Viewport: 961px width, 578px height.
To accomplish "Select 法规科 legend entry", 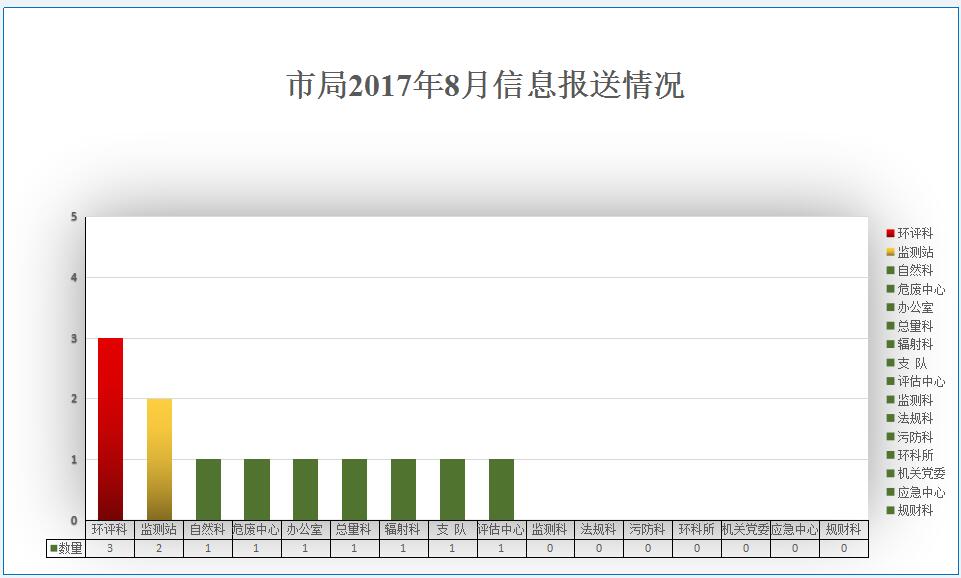I will tap(915, 418).
